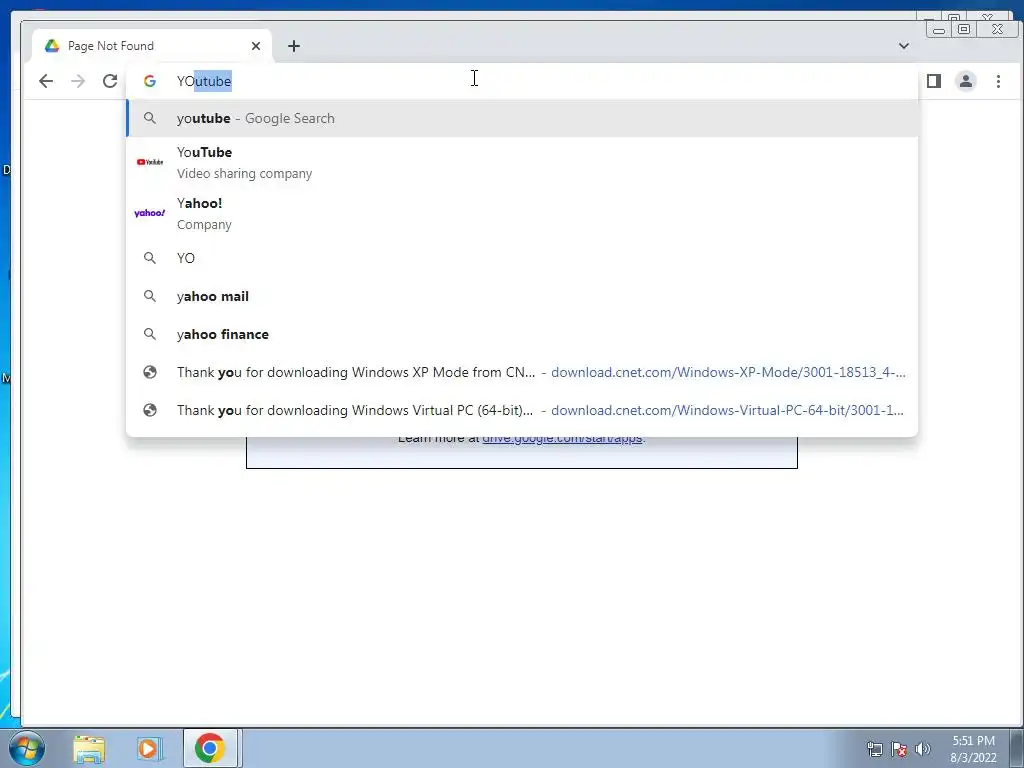Open the clock showing 5:51 PM
The height and width of the screenshot is (768, 1024).
pos(973,749)
